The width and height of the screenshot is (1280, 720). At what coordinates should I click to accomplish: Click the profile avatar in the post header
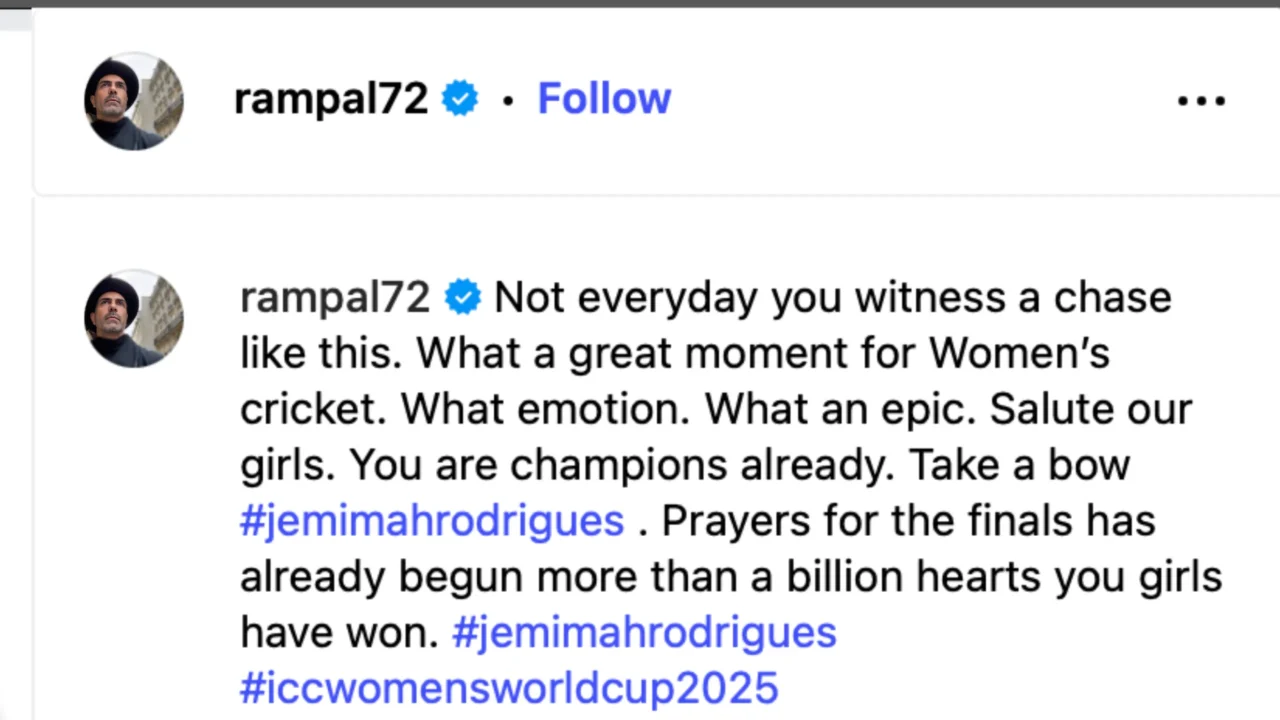coord(133,101)
